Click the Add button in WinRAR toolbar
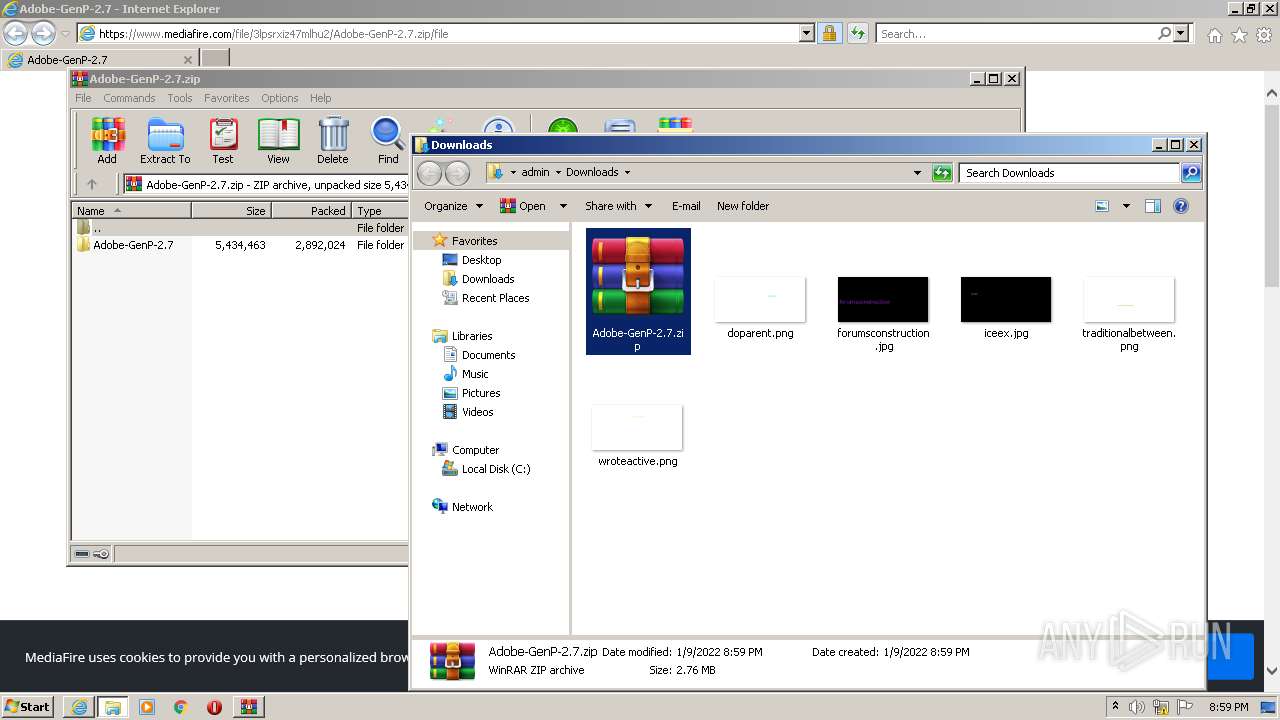 click(x=107, y=141)
